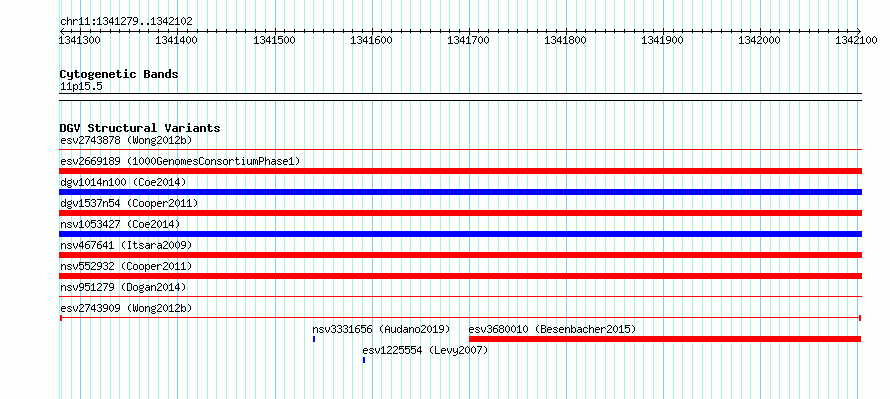Click the 11p15.5 cytogenetic band line
Image resolution: width=890 pixels, height=399 pixels.
pyautogui.click(x=460, y=96)
